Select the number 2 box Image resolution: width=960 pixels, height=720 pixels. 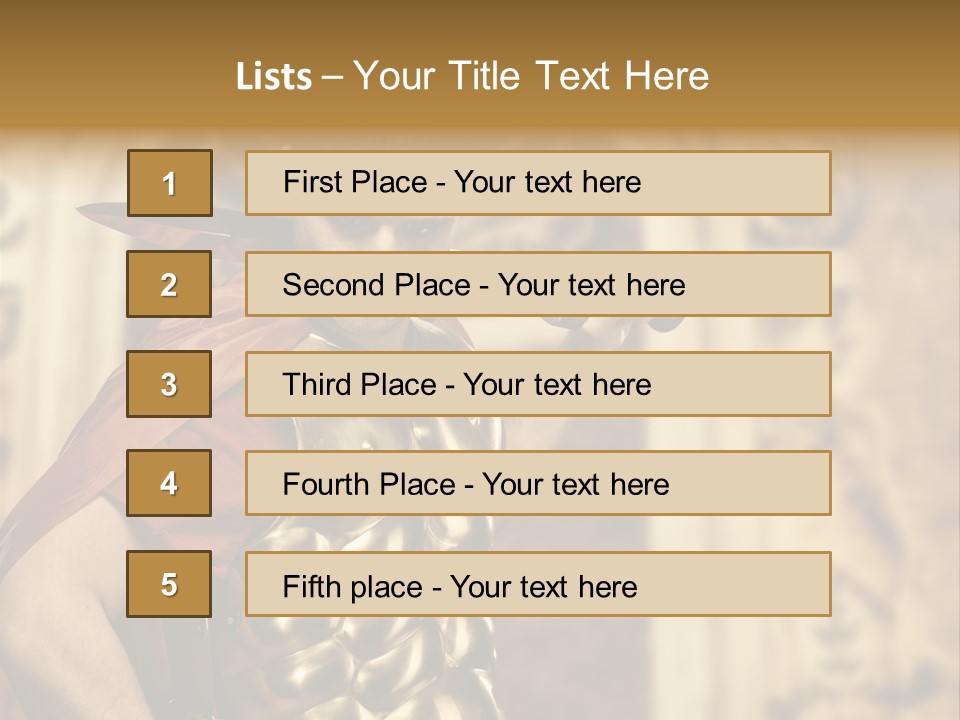tap(169, 284)
